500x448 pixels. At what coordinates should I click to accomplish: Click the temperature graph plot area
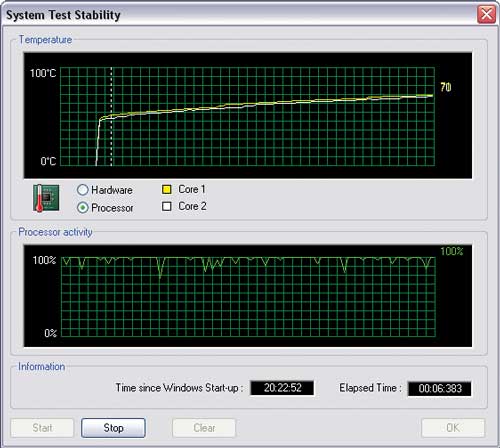pyautogui.click(x=247, y=116)
